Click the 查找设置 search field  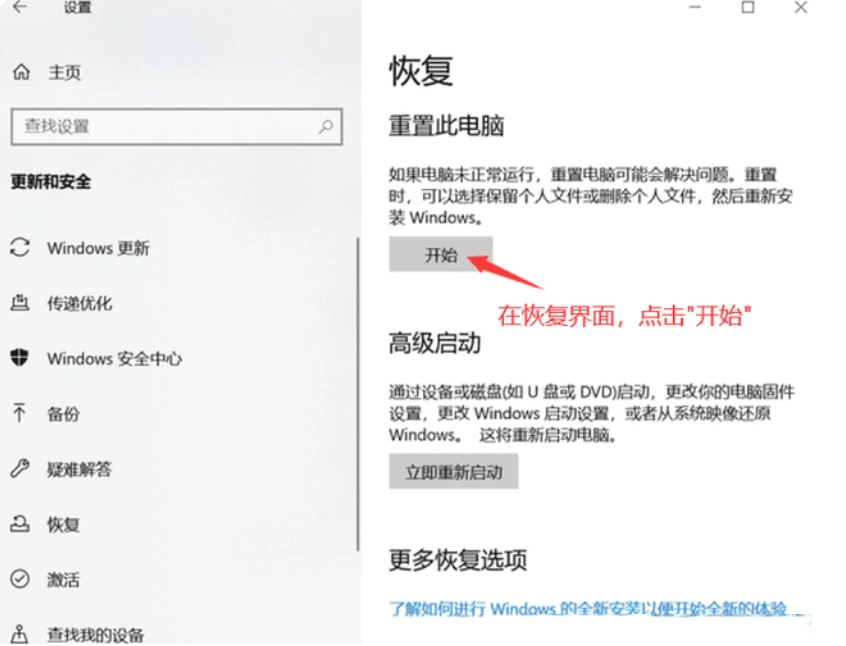pos(176,127)
